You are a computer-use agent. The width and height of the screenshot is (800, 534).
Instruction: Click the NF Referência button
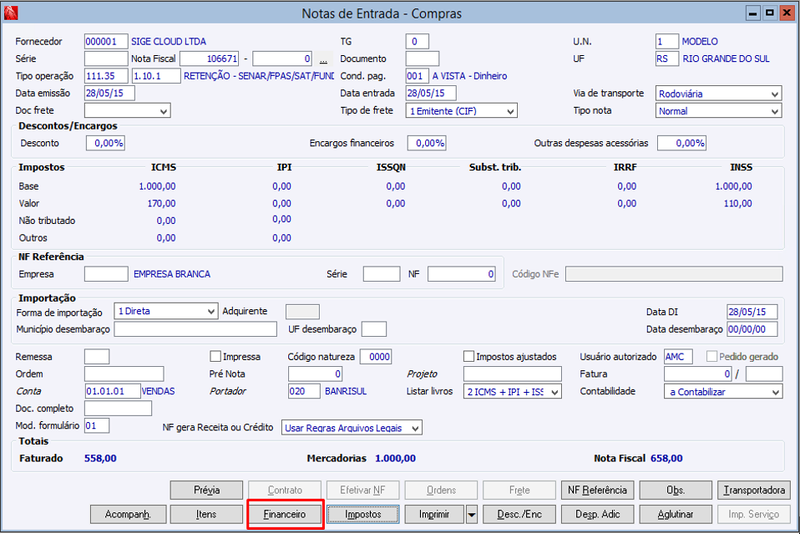tap(597, 490)
